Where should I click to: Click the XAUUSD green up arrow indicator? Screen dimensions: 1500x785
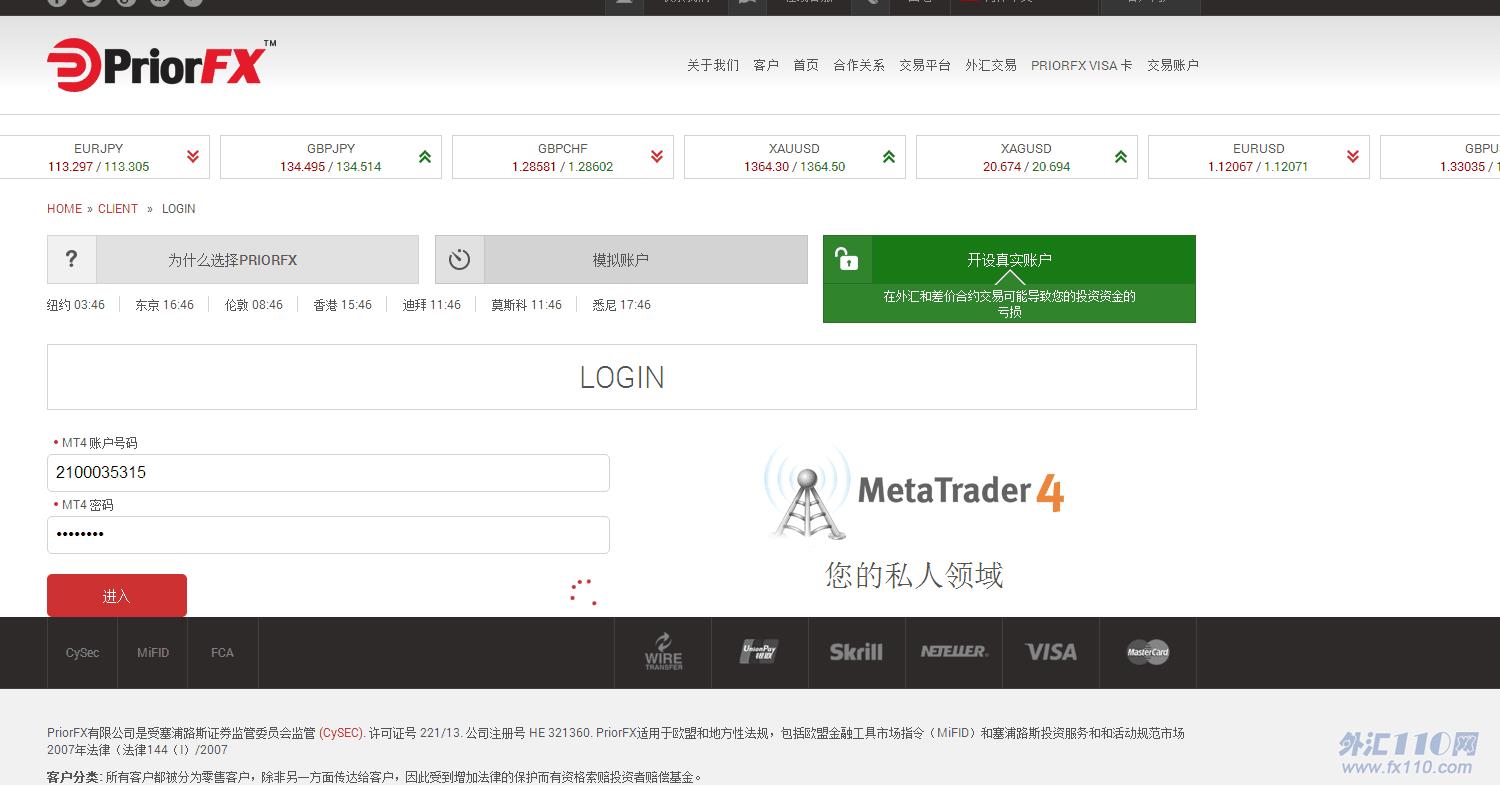tap(889, 157)
